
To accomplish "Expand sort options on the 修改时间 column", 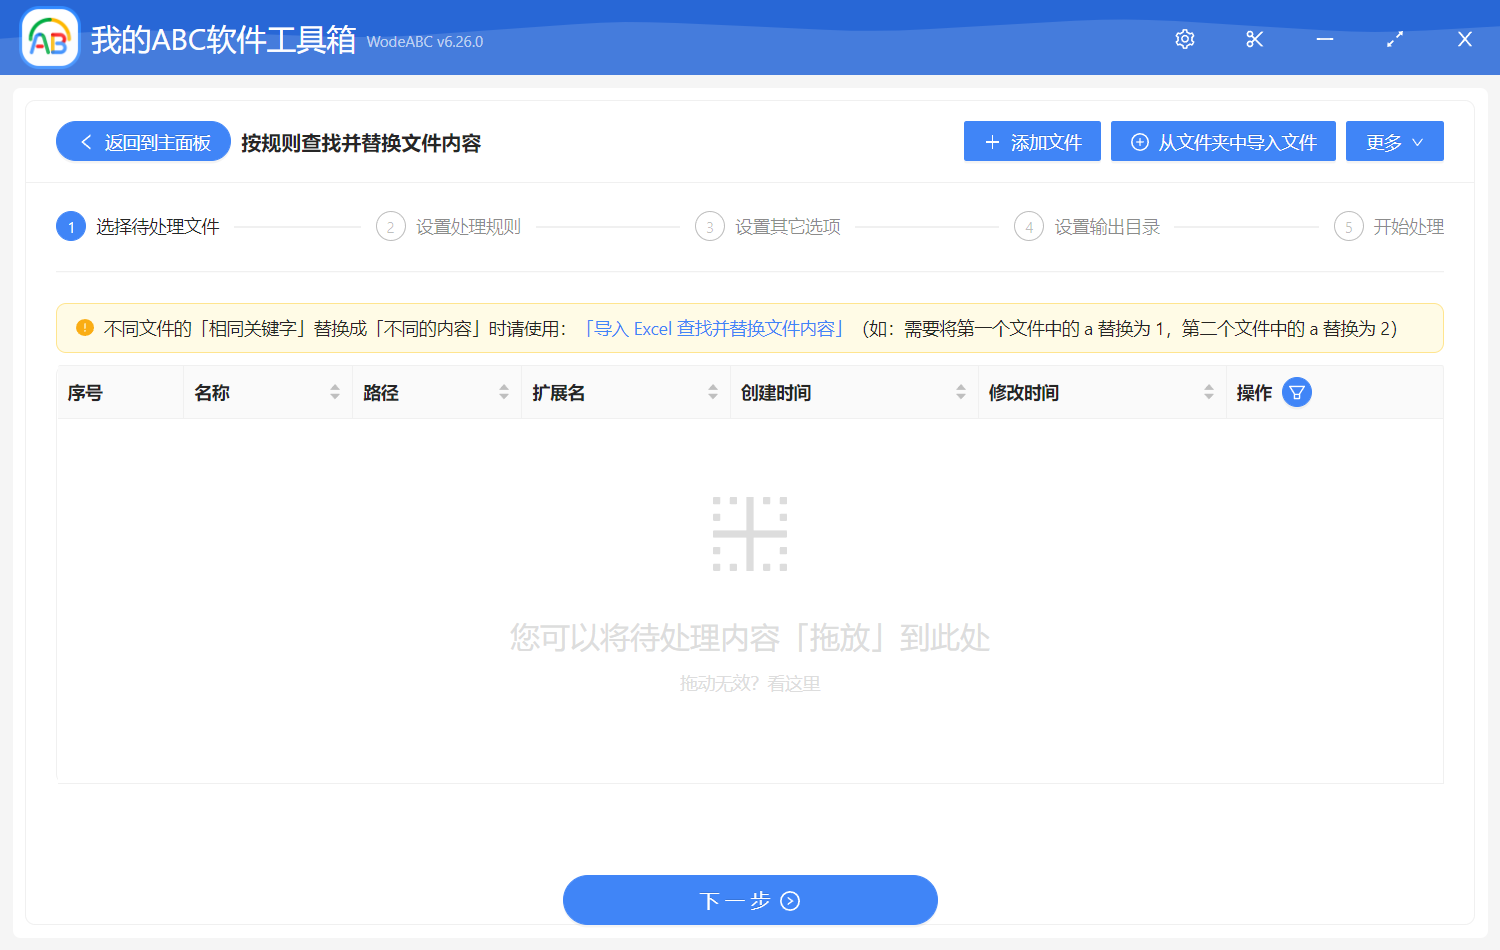I will 1208,392.
